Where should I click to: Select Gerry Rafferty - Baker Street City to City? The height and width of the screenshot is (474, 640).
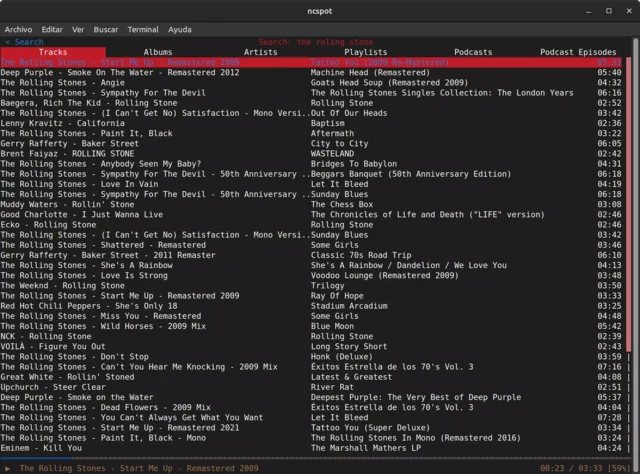click(x=311, y=144)
